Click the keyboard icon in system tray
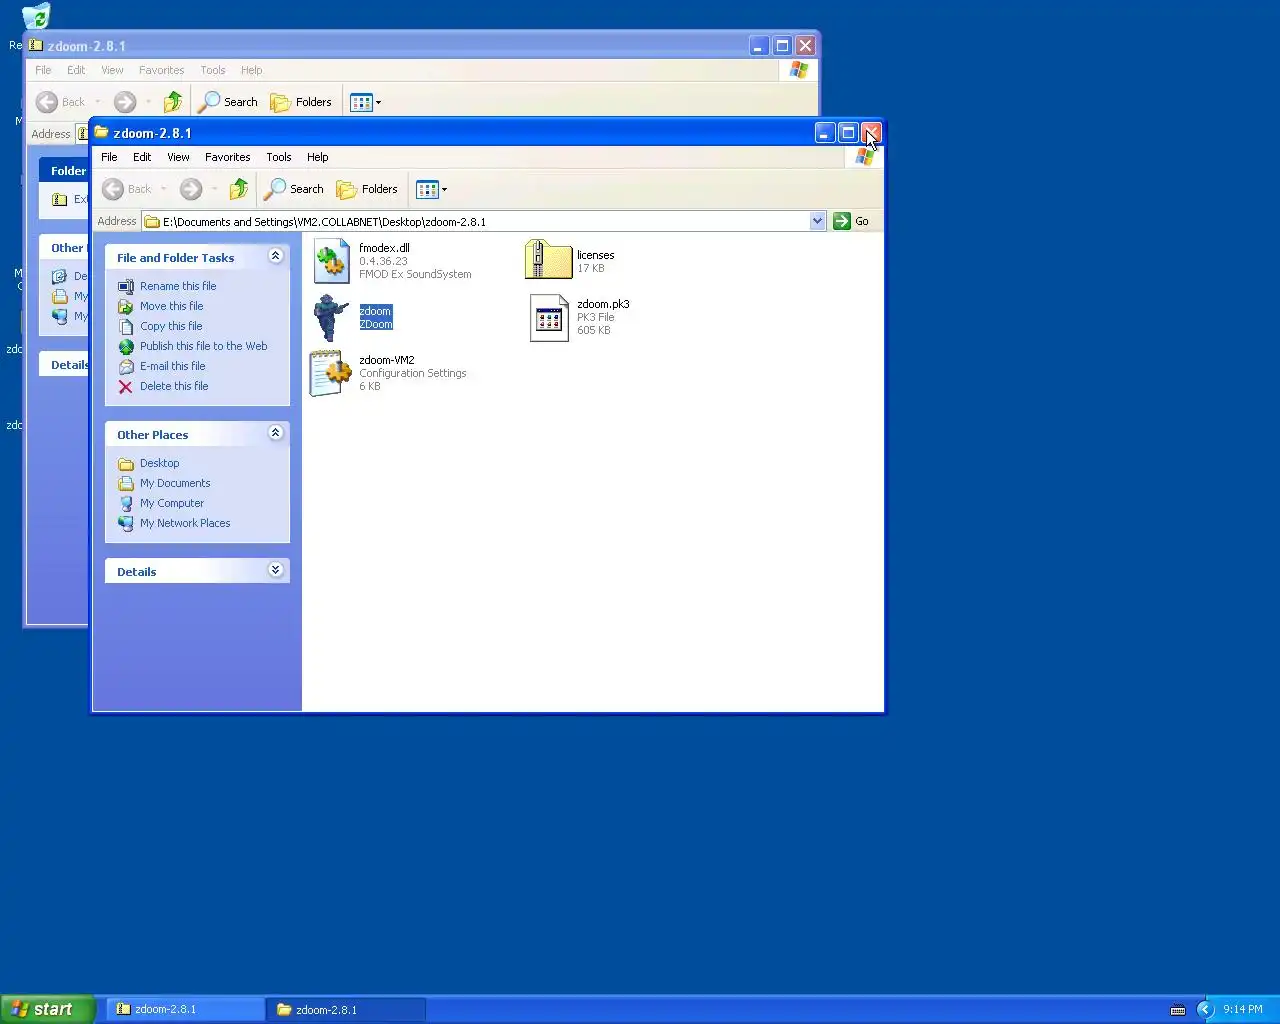The height and width of the screenshot is (1024, 1280). [x=1178, y=1009]
